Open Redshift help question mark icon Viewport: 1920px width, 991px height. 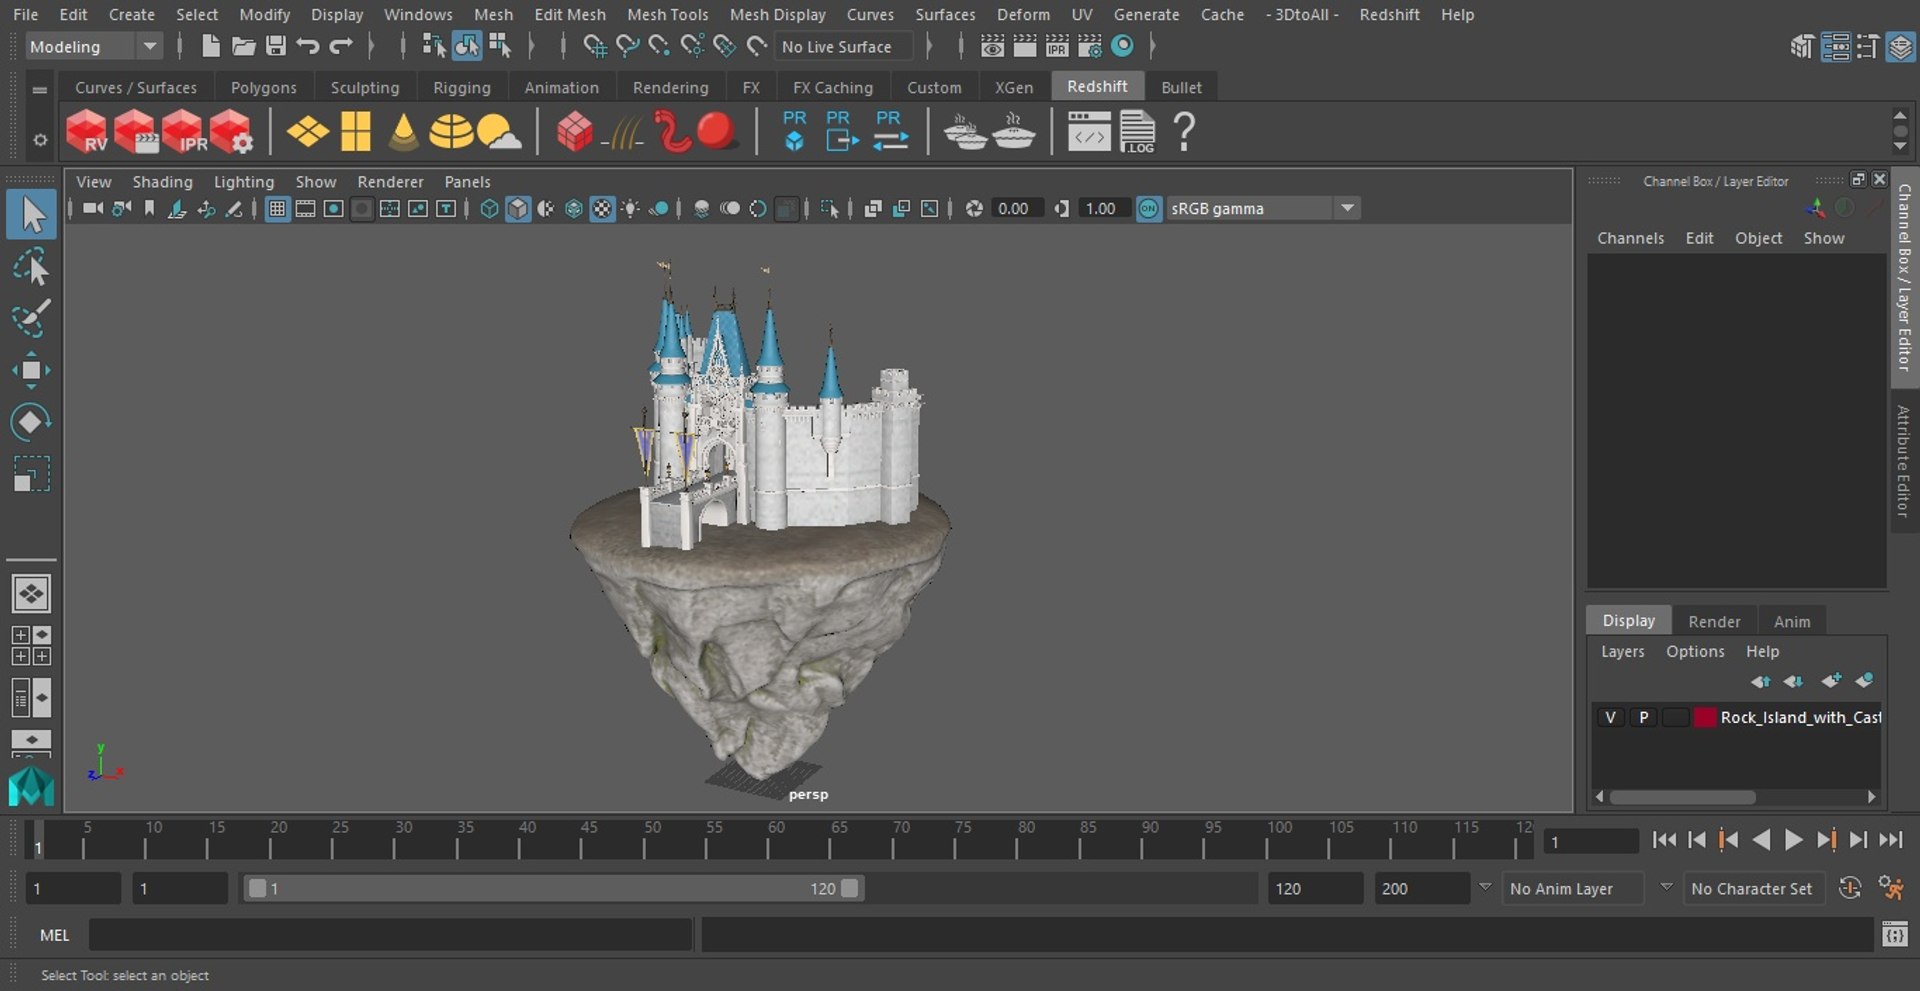(1184, 132)
